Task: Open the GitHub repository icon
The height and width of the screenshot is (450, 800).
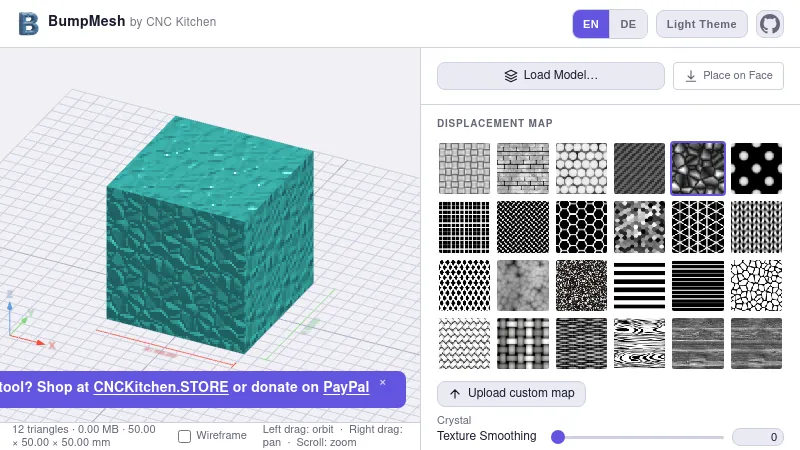Action: point(769,24)
